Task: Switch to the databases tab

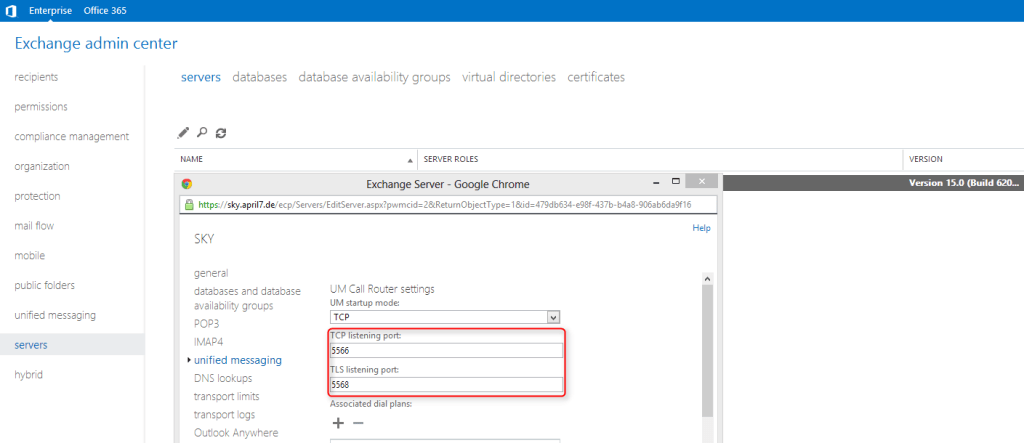Action: 259,77
